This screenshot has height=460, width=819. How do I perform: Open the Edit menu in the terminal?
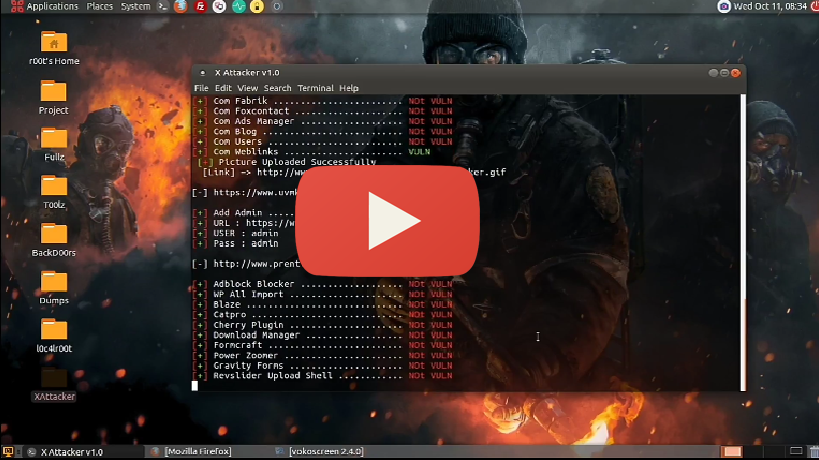click(223, 88)
